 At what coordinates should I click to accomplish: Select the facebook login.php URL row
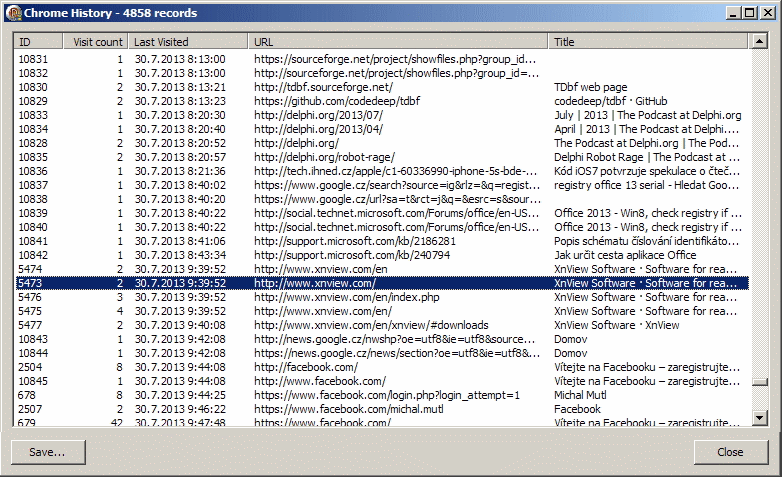tap(382, 395)
